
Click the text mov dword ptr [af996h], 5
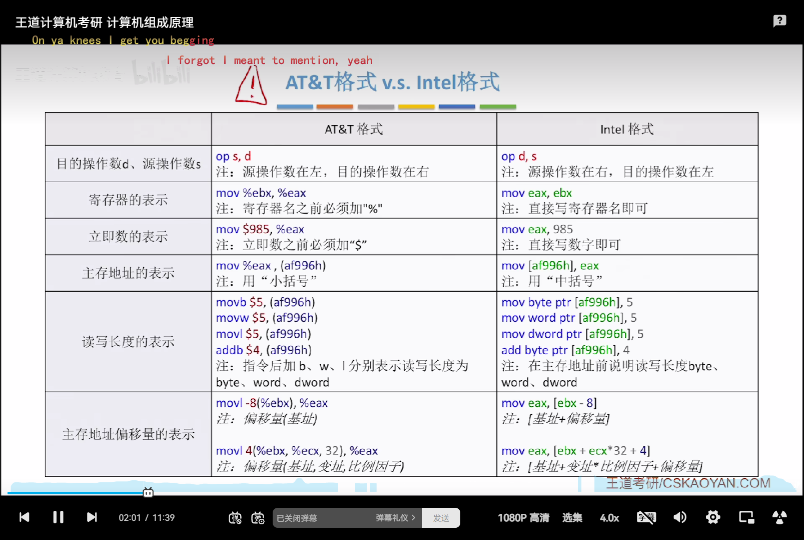pos(572,334)
